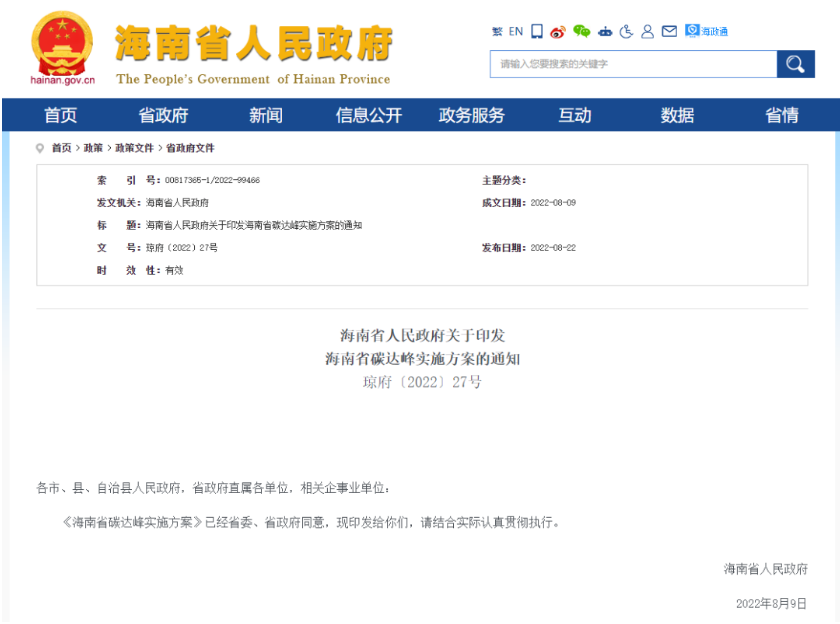Go to 政务服务 in the navigation bar
This screenshot has width=840, height=624.
click(x=471, y=115)
